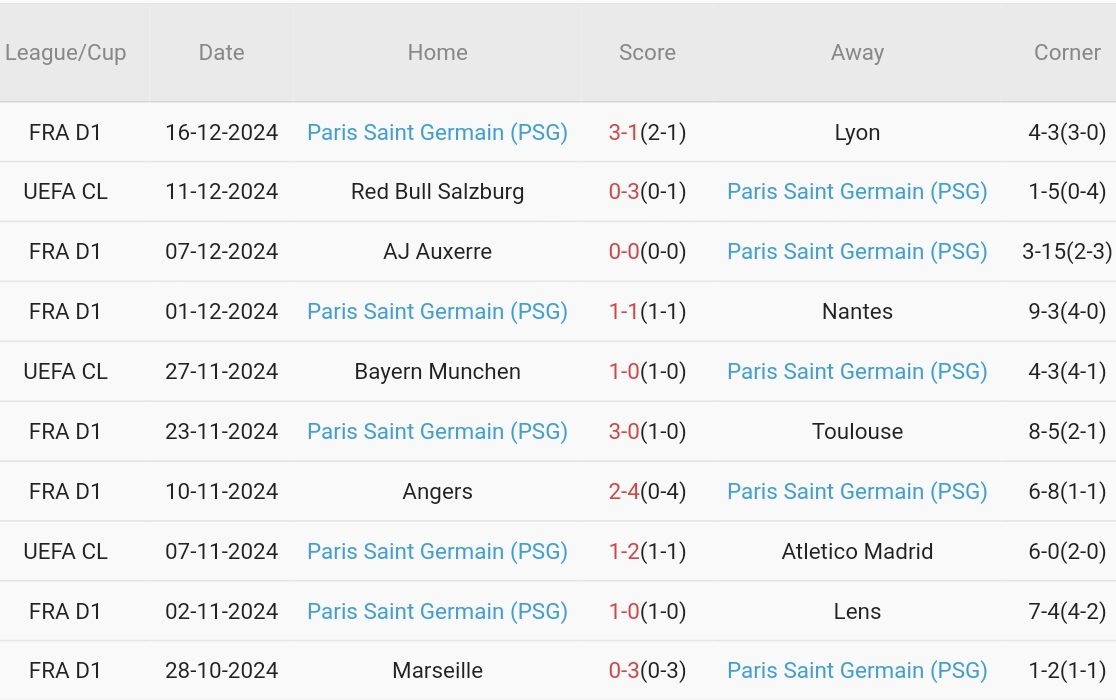Open PSG link in Bayern Munchen row
Viewport: 1116px width, 700px height.
tap(857, 371)
